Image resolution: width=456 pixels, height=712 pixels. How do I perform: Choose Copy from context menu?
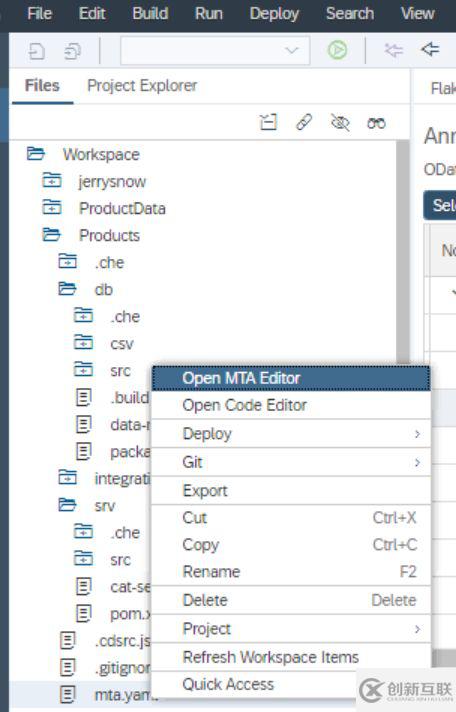pyautogui.click(x=291, y=545)
